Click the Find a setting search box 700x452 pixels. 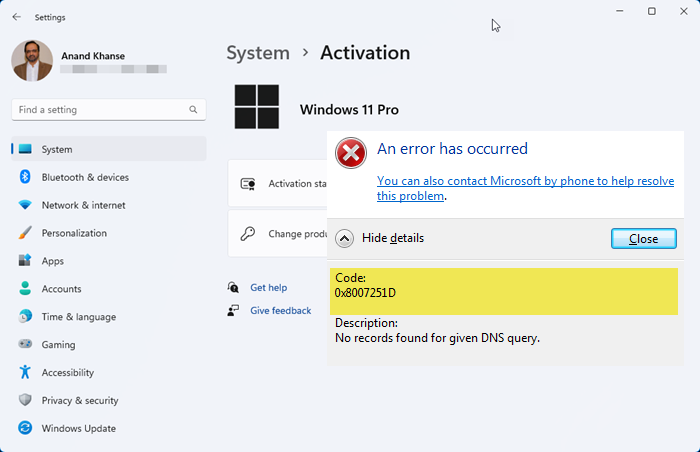[x=100, y=109]
